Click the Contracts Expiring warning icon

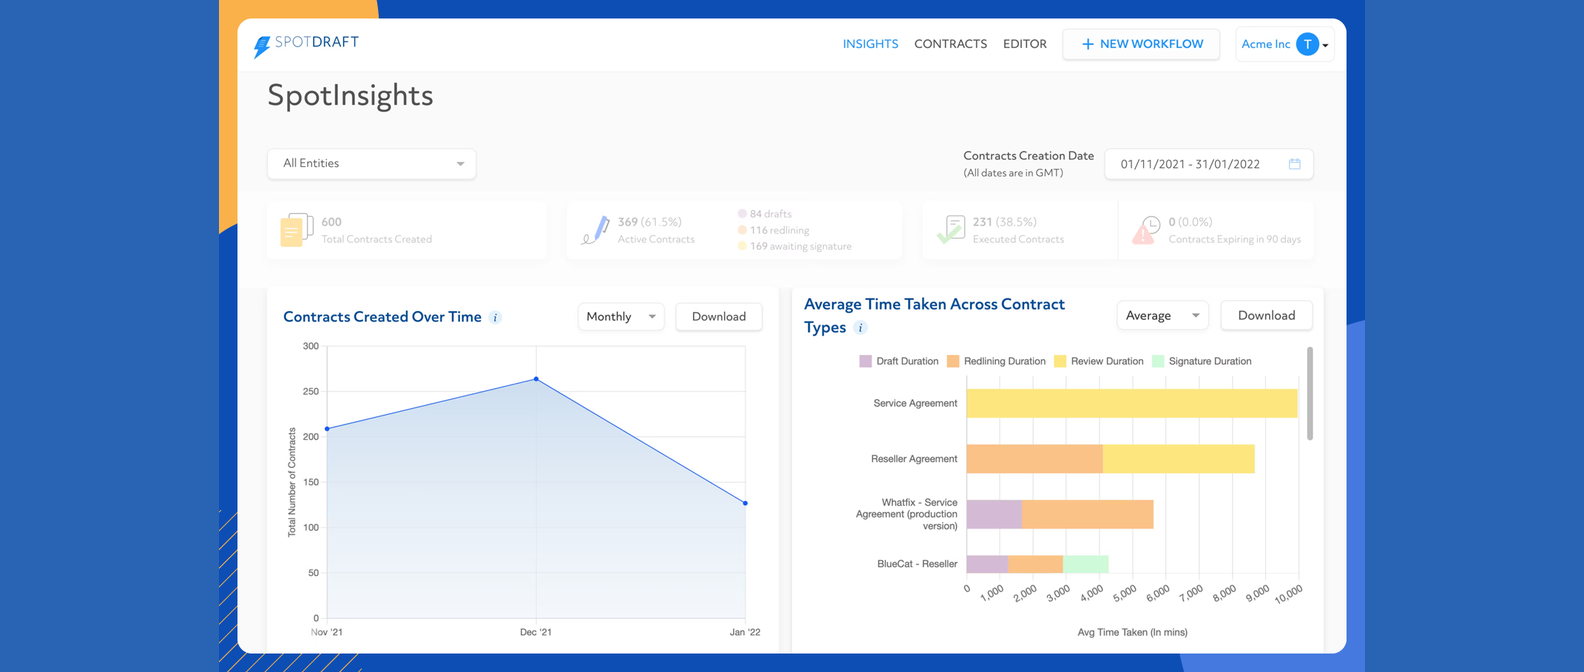pyautogui.click(x=1146, y=230)
